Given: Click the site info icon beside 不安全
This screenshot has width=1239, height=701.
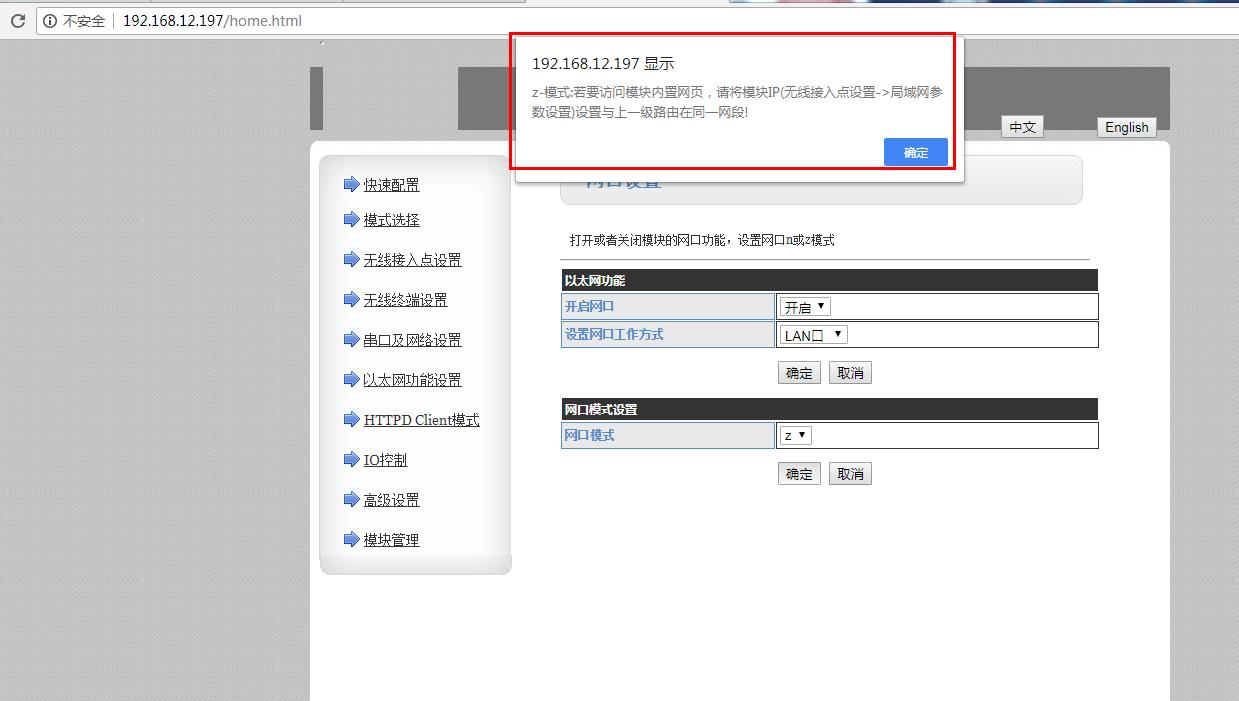Looking at the screenshot, I should (x=50, y=21).
